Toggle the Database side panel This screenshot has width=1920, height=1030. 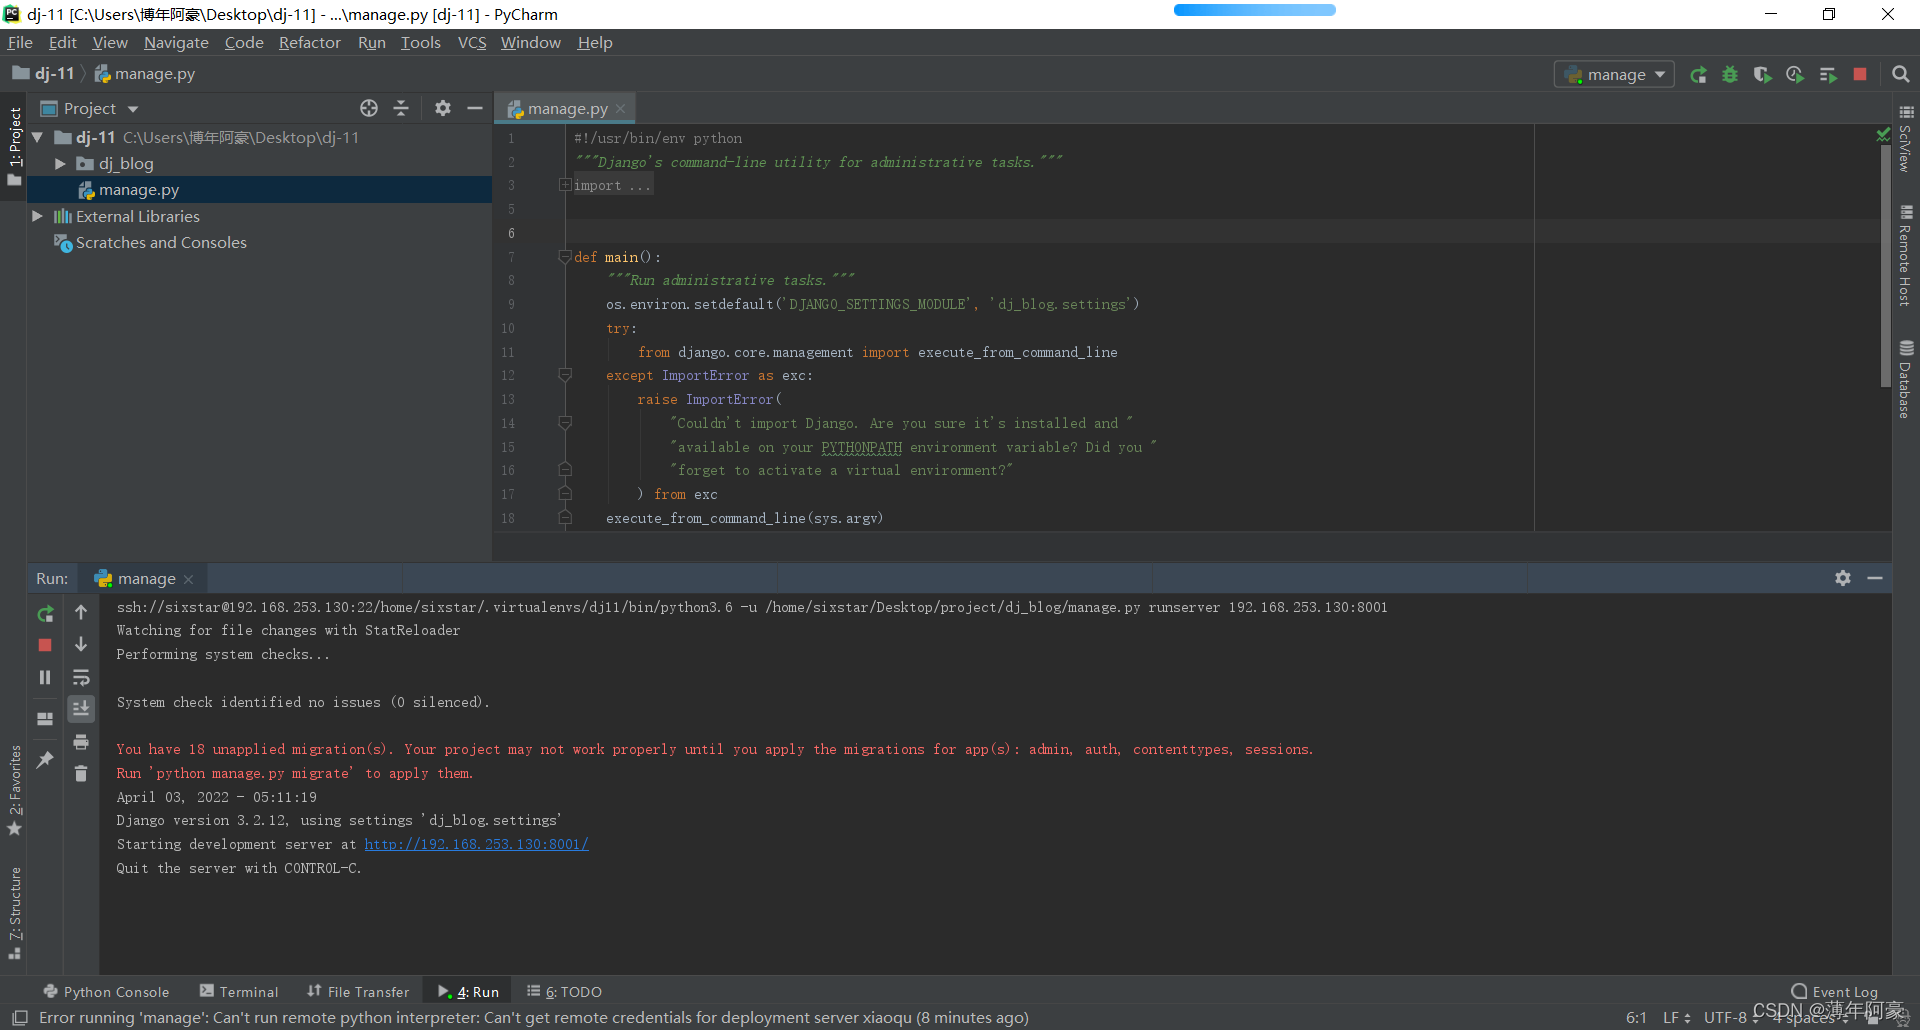(1906, 379)
